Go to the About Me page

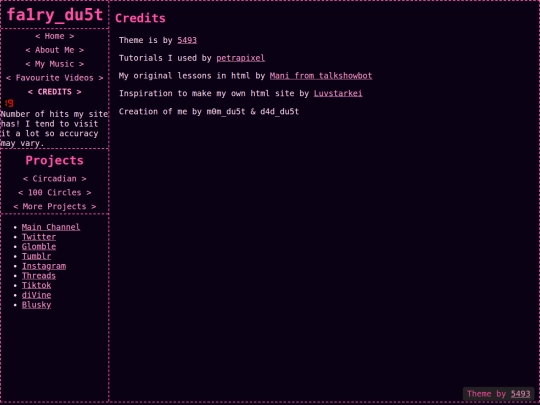coord(54,50)
